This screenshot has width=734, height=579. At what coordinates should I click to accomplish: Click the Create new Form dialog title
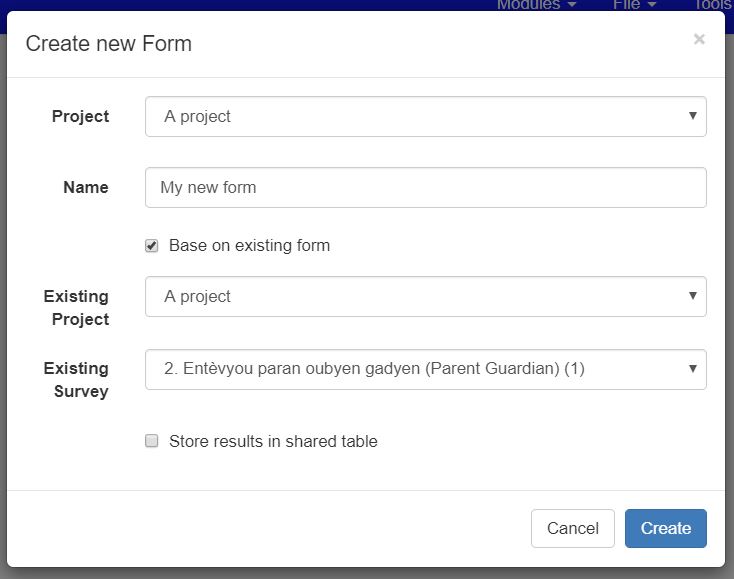tap(108, 43)
